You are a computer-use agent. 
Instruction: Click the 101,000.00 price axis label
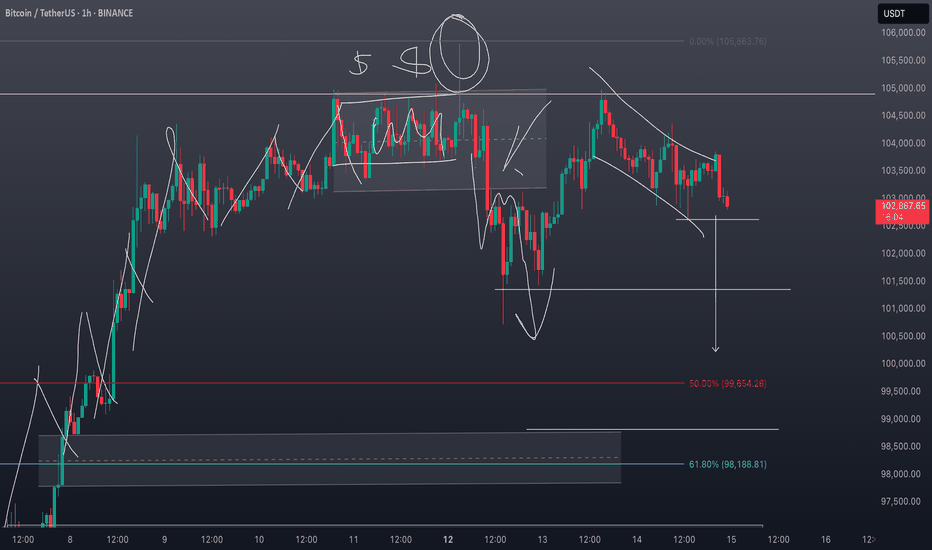(x=903, y=308)
